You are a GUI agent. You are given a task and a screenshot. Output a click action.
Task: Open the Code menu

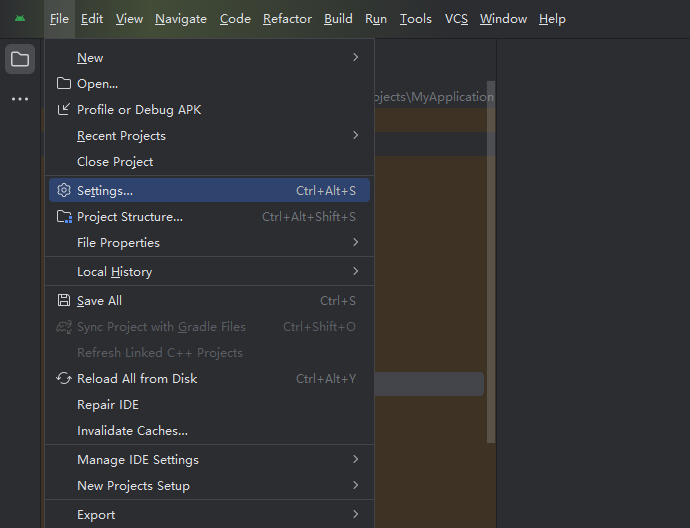235,19
